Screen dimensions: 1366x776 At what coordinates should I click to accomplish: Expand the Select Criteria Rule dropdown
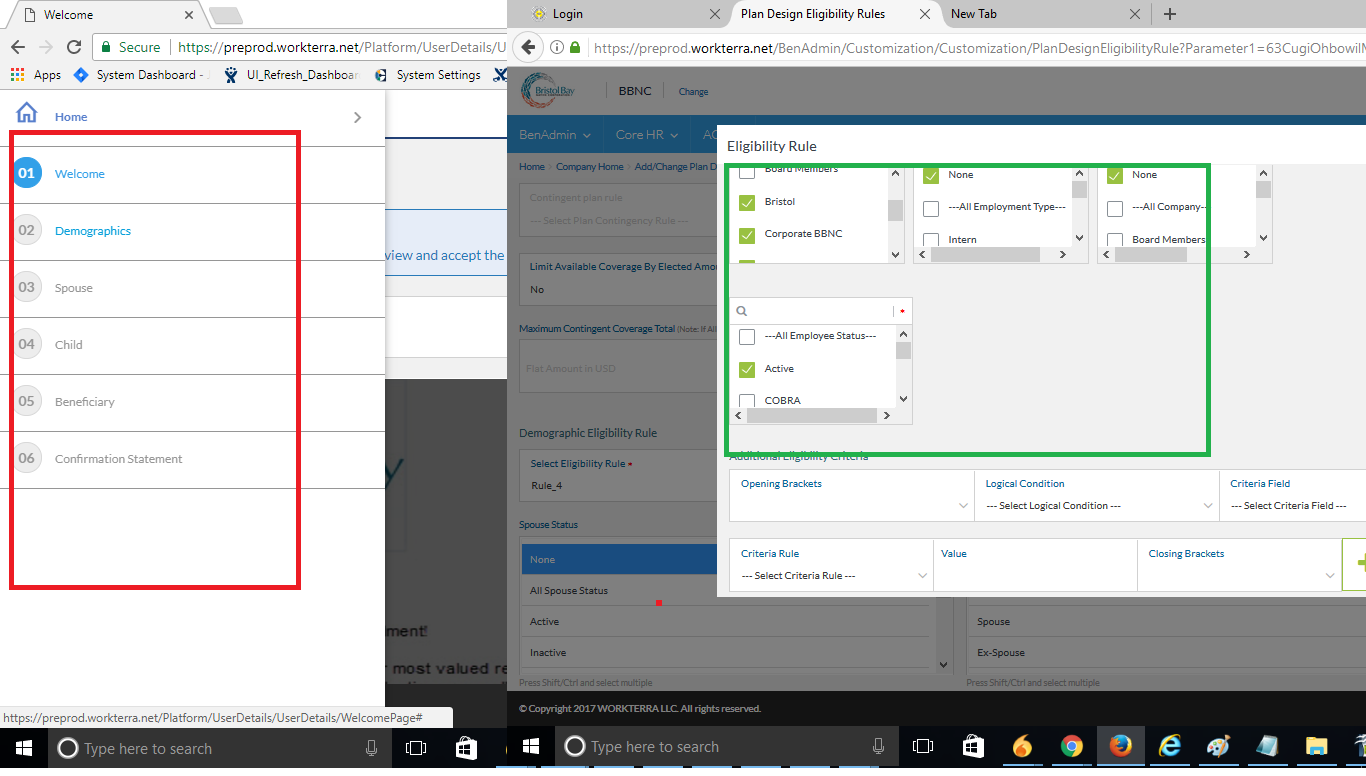tap(830, 576)
